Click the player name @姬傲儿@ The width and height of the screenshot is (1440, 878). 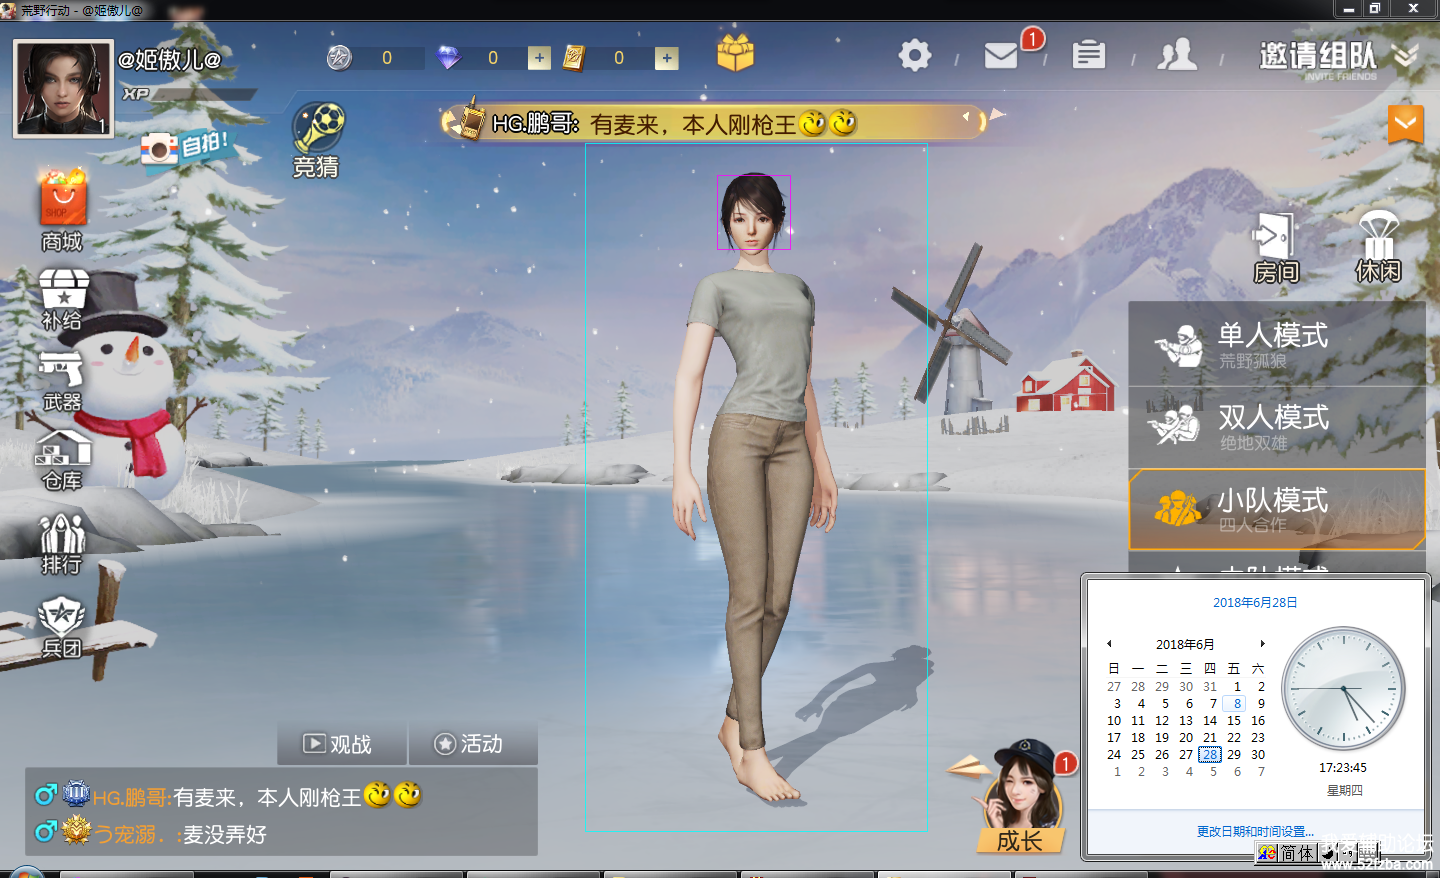(170, 59)
